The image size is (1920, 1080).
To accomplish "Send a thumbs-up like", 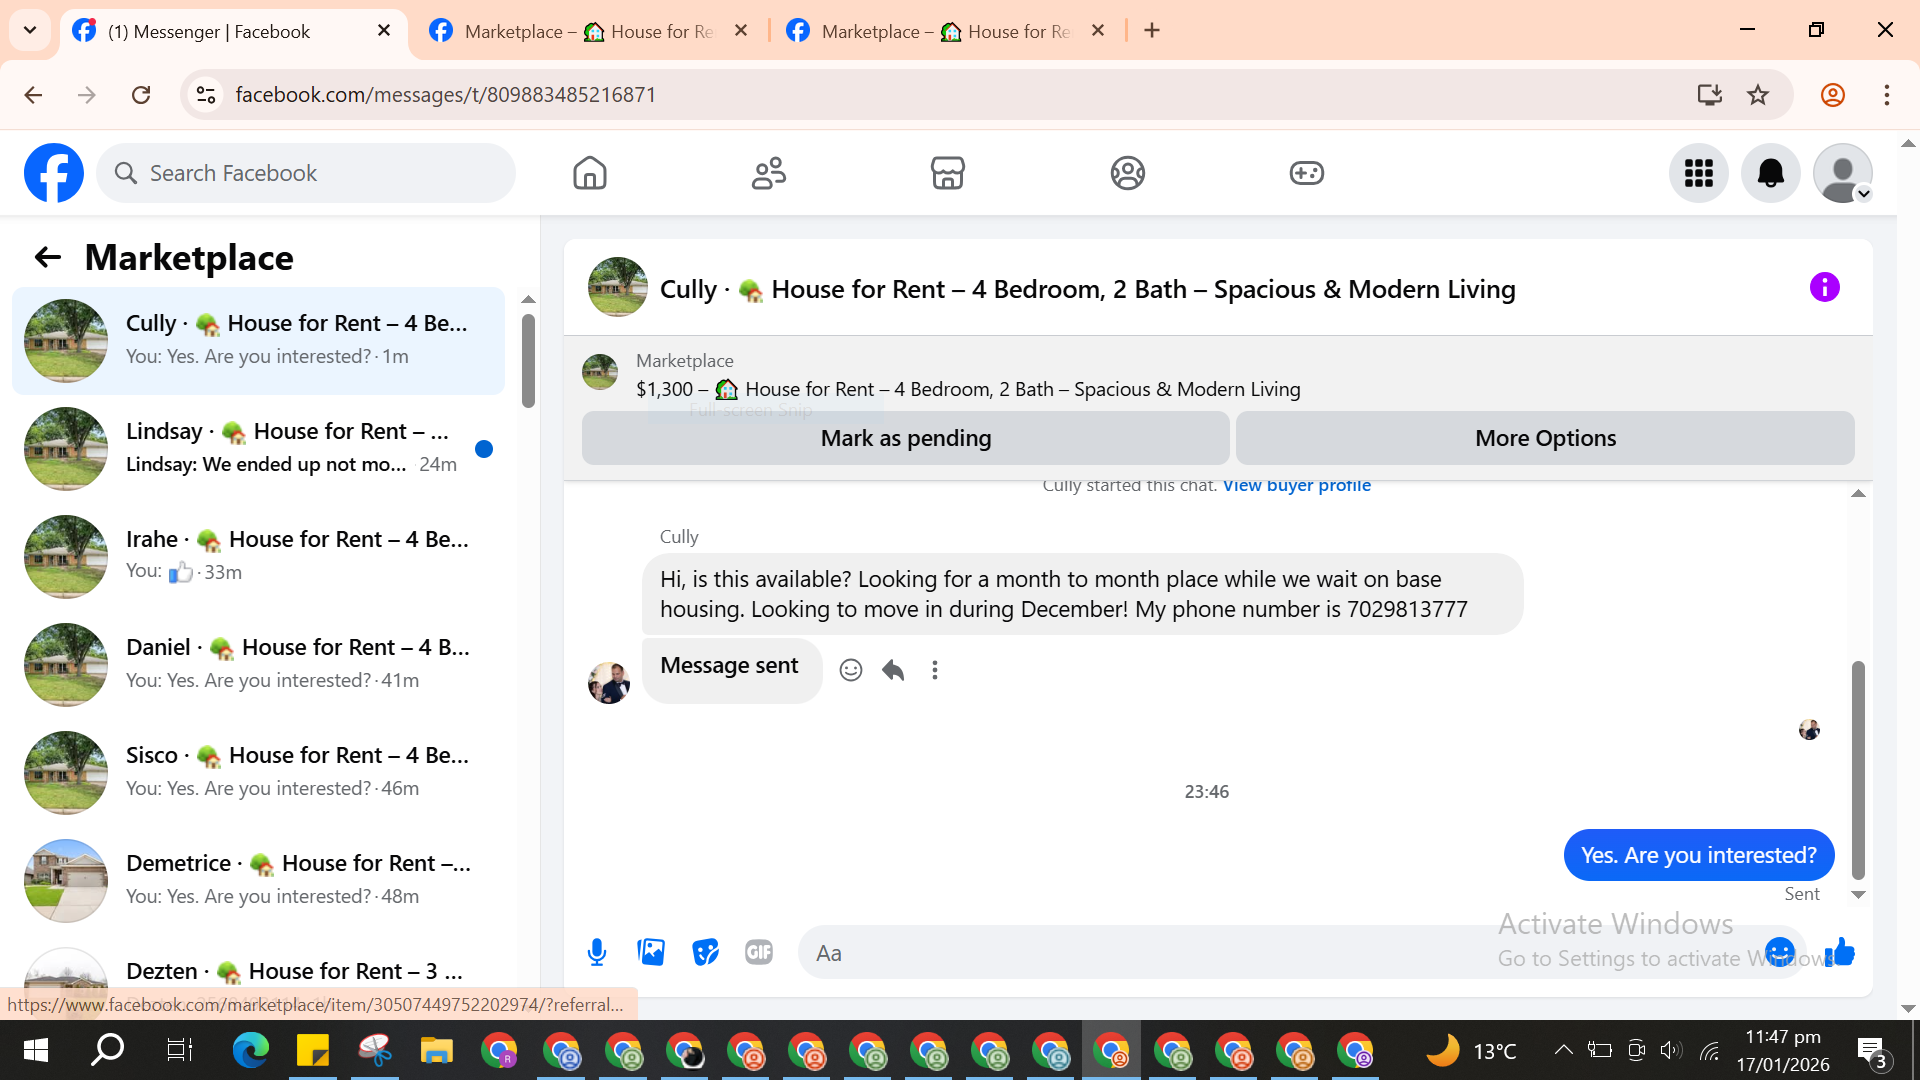I will [x=1840, y=952].
